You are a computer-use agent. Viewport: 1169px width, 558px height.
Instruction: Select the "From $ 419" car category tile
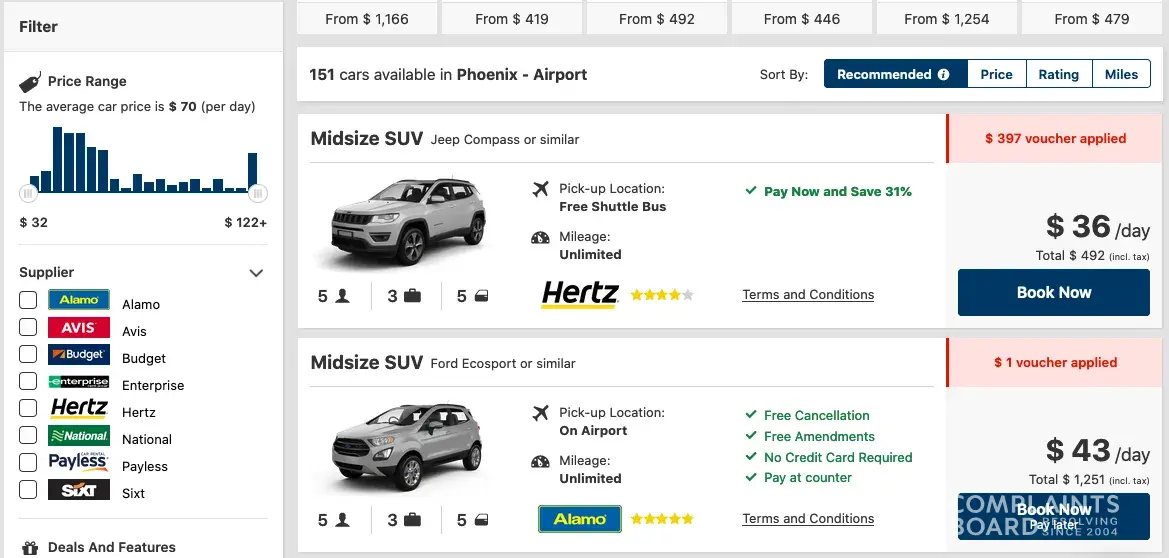[x=512, y=19]
